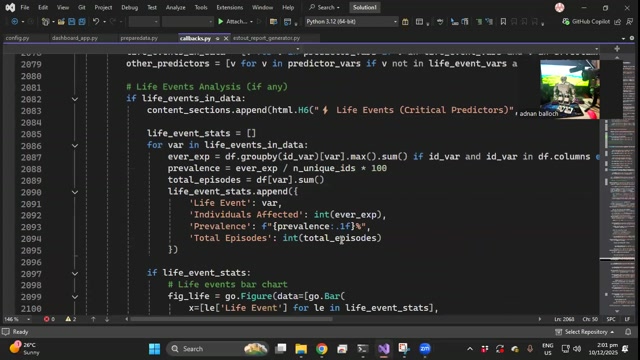This screenshot has width=640, height=360.
Task: Switch to the preparedata.py tab
Action: tap(139, 38)
